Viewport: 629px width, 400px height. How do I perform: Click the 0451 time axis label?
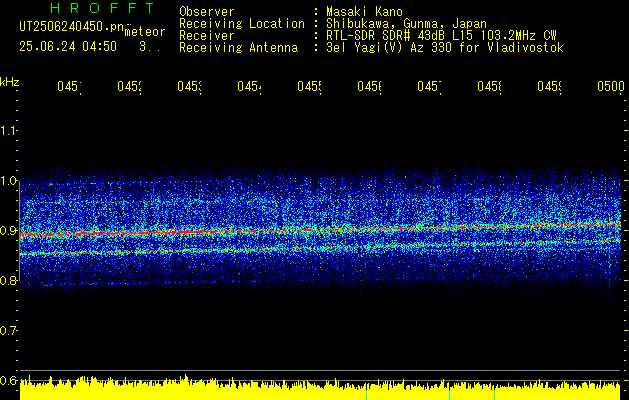pos(69,86)
